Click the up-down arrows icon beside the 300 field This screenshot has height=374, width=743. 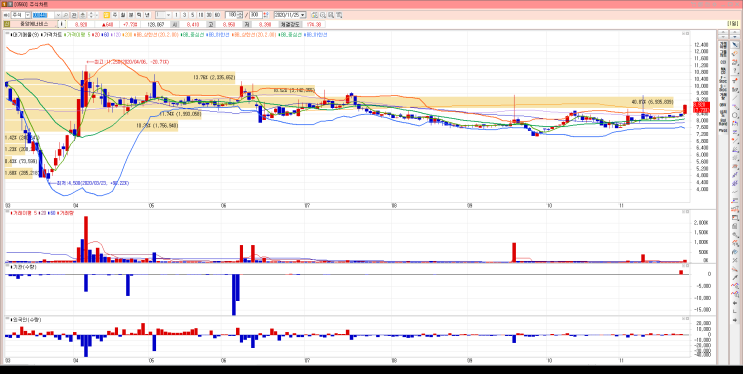tap(266, 15)
